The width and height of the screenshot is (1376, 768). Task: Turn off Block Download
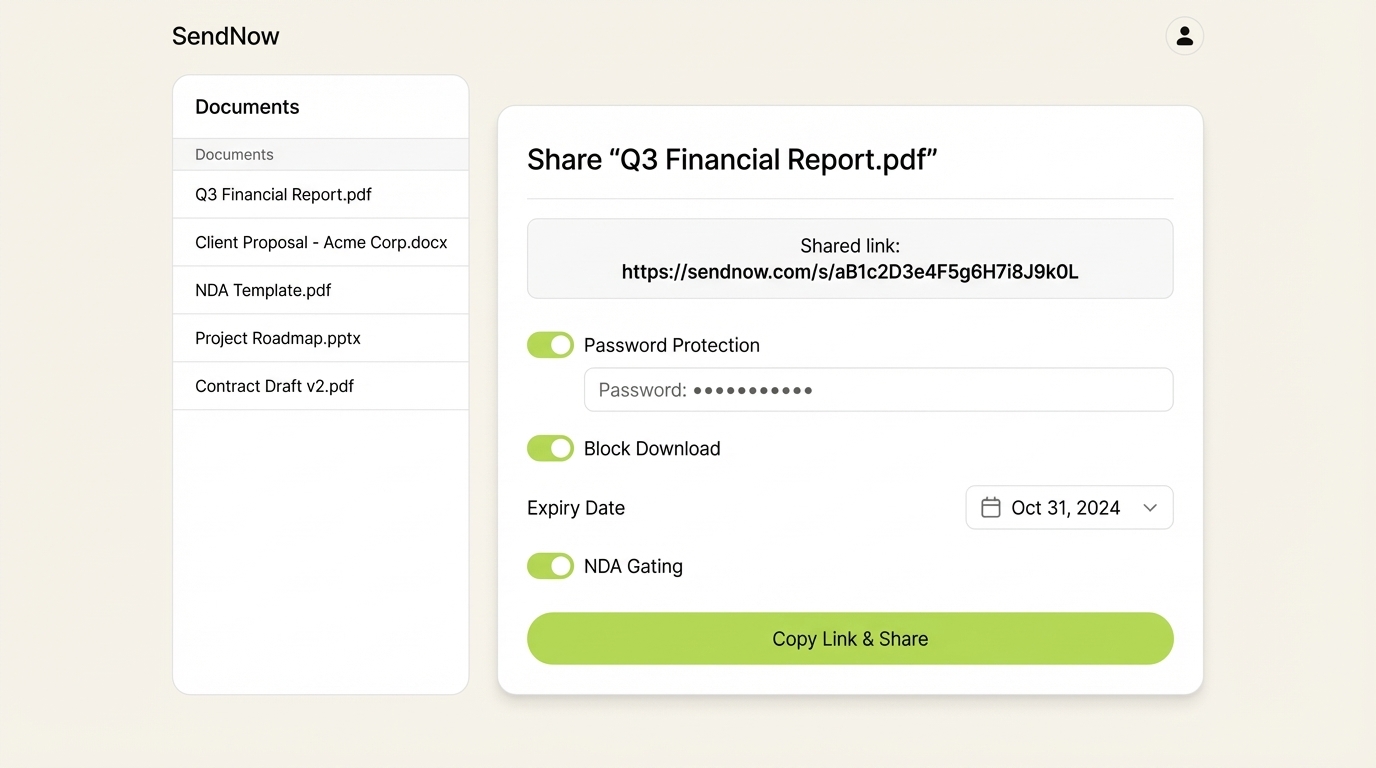pyautogui.click(x=550, y=448)
